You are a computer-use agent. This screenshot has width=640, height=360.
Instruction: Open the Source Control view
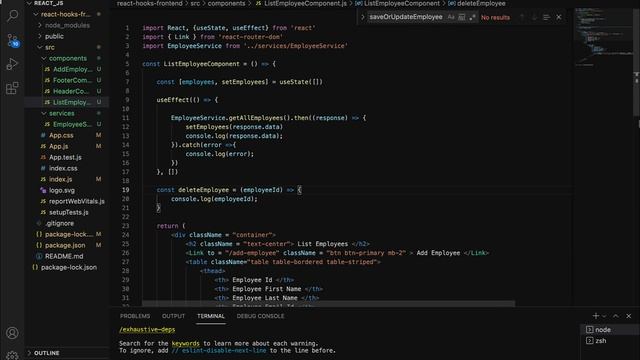12,40
